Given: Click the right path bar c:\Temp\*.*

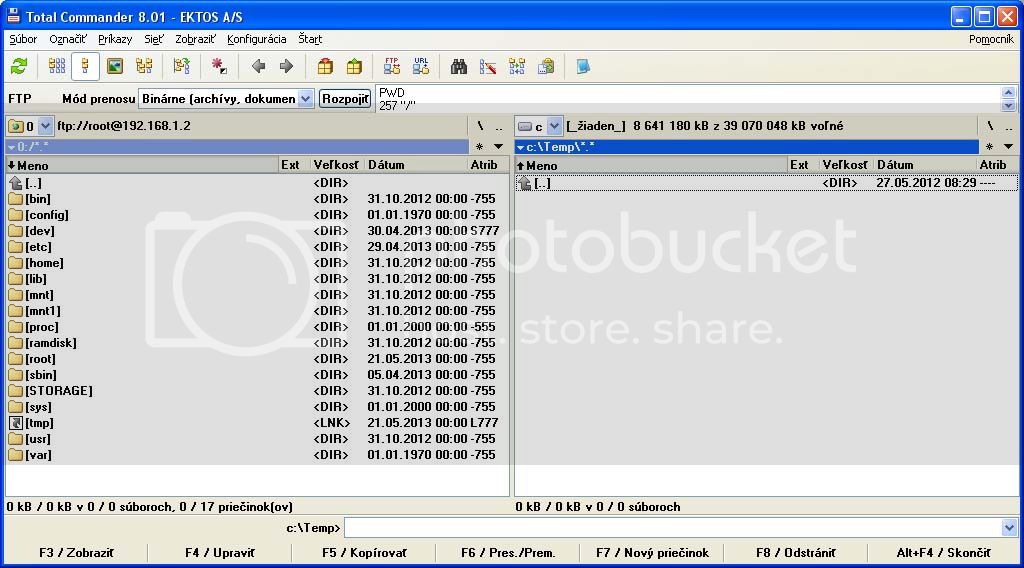Looking at the screenshot, I should (747, 147).
